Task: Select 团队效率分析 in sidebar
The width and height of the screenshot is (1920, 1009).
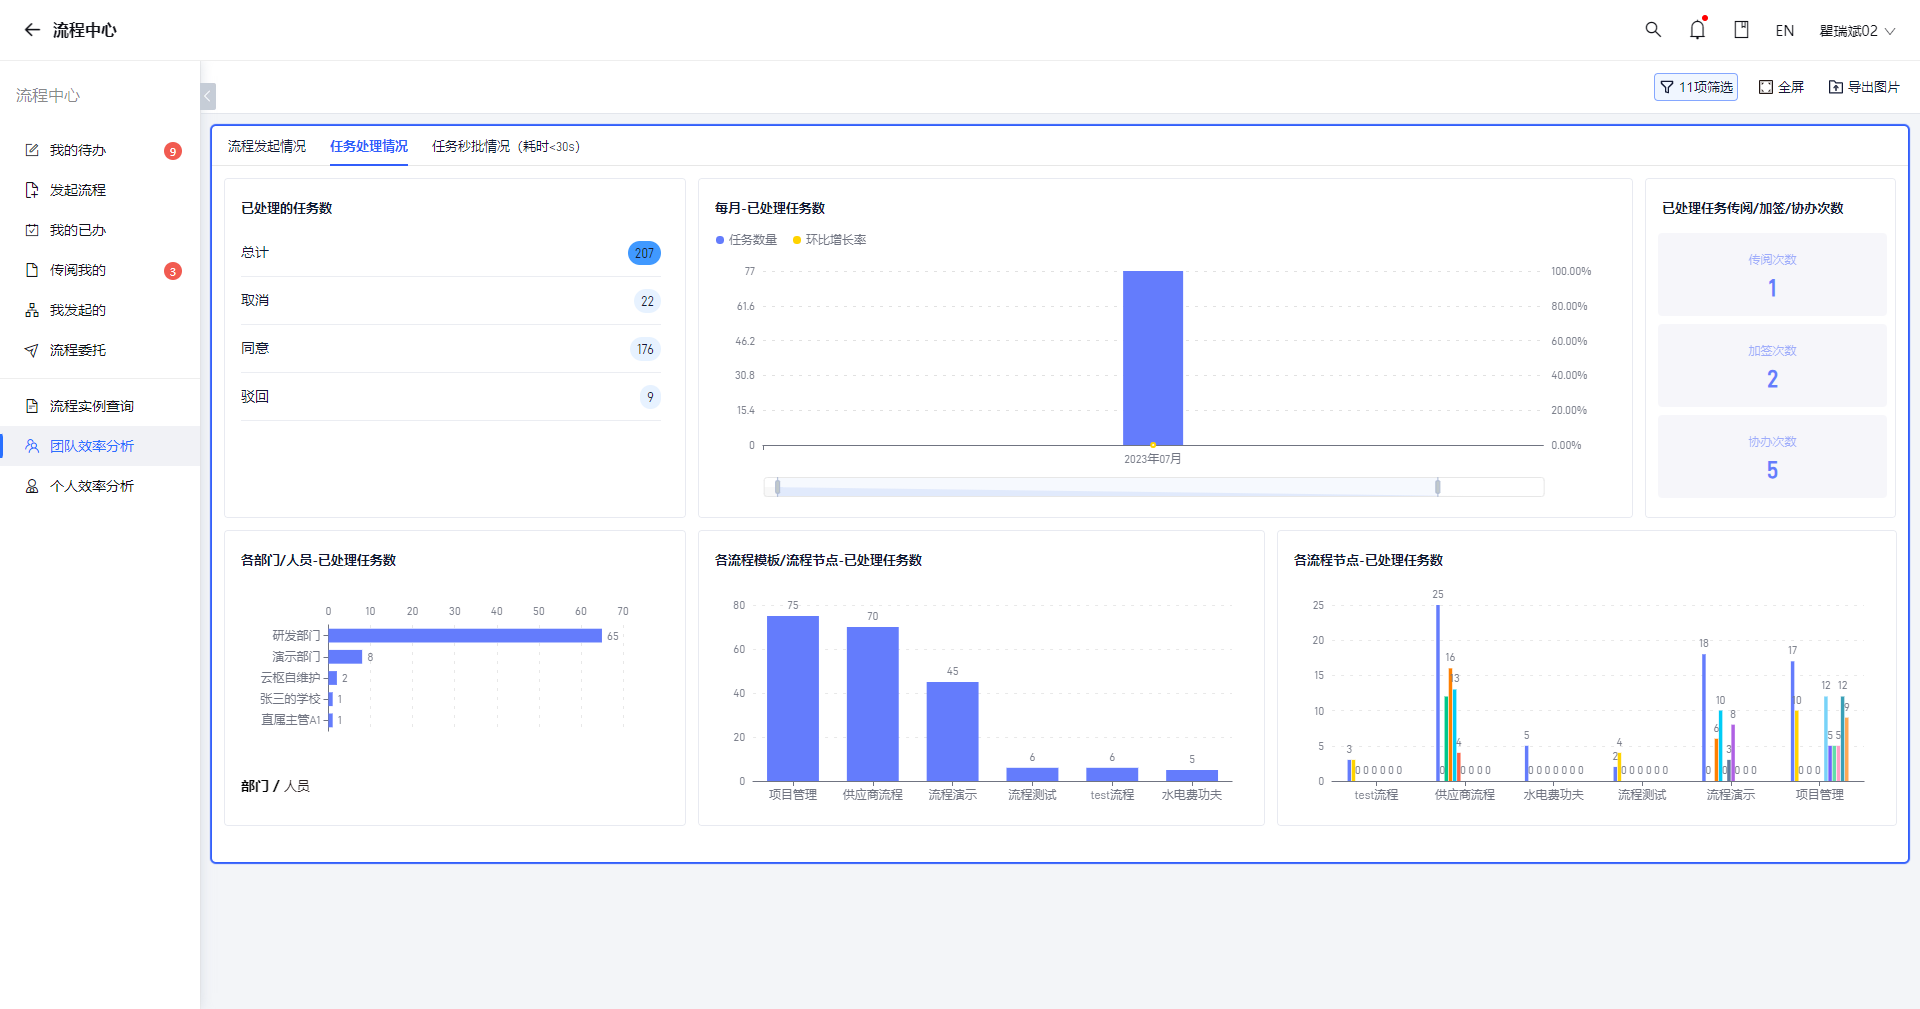Action: pos(100,446)
